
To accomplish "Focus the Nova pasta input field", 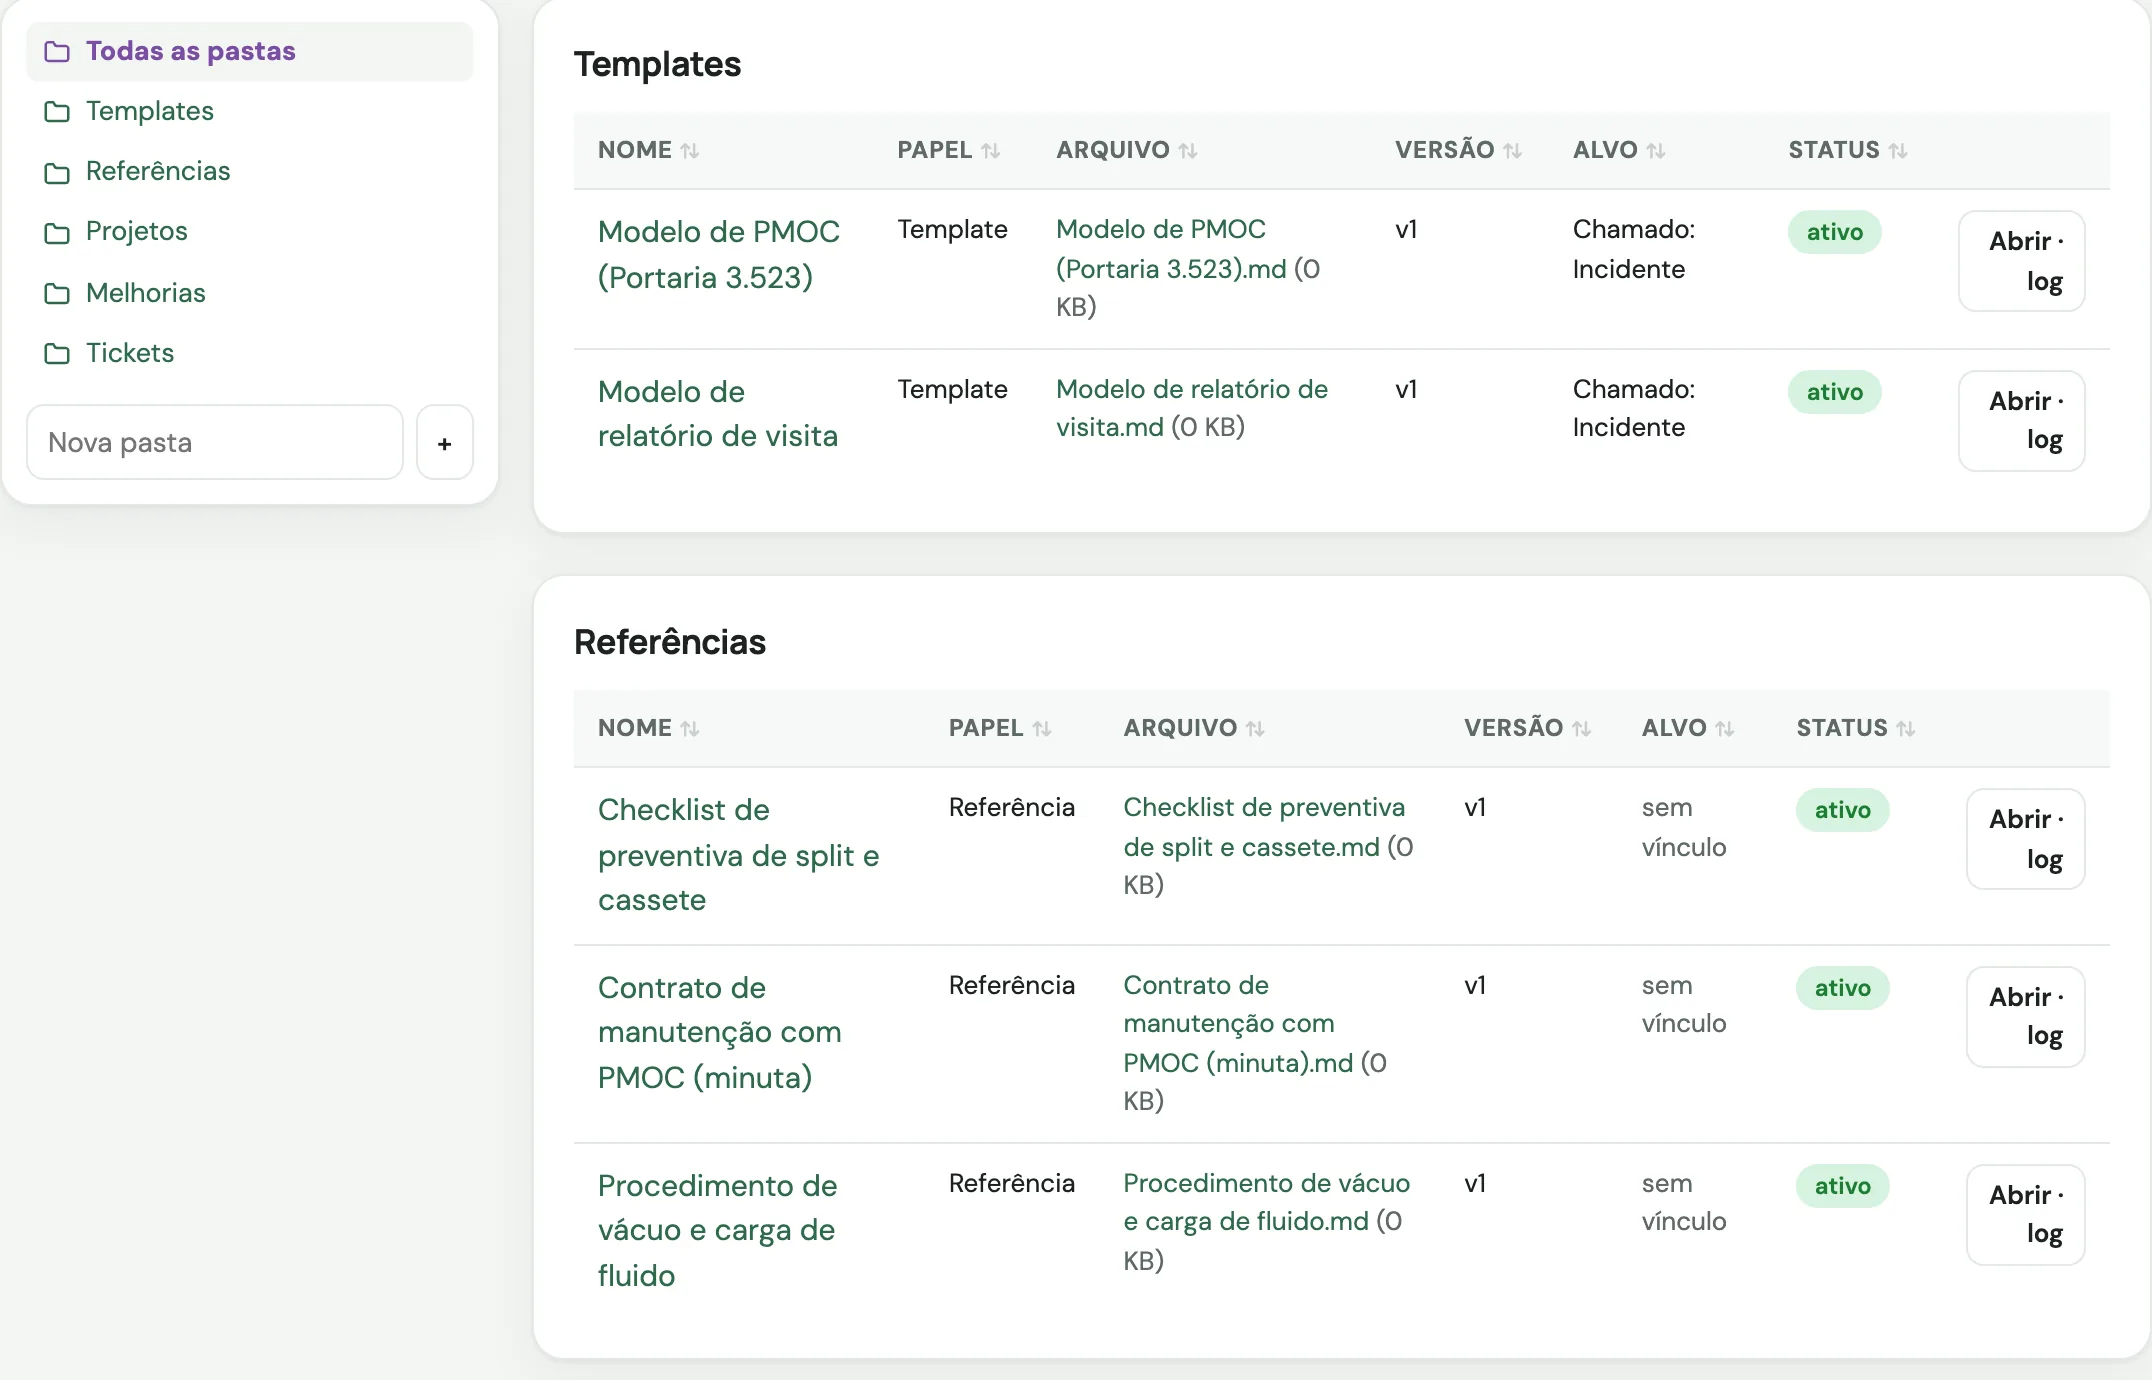I will 215,442.
